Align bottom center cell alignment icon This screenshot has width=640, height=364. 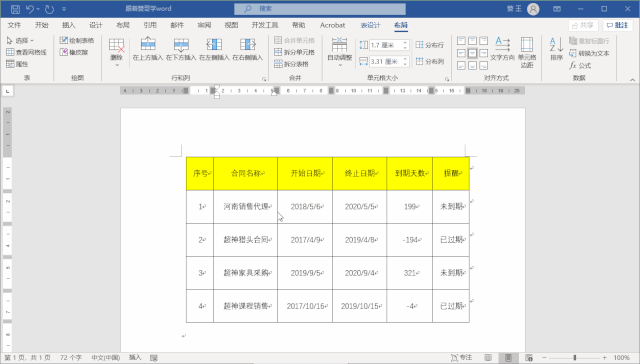coord(472,65)
